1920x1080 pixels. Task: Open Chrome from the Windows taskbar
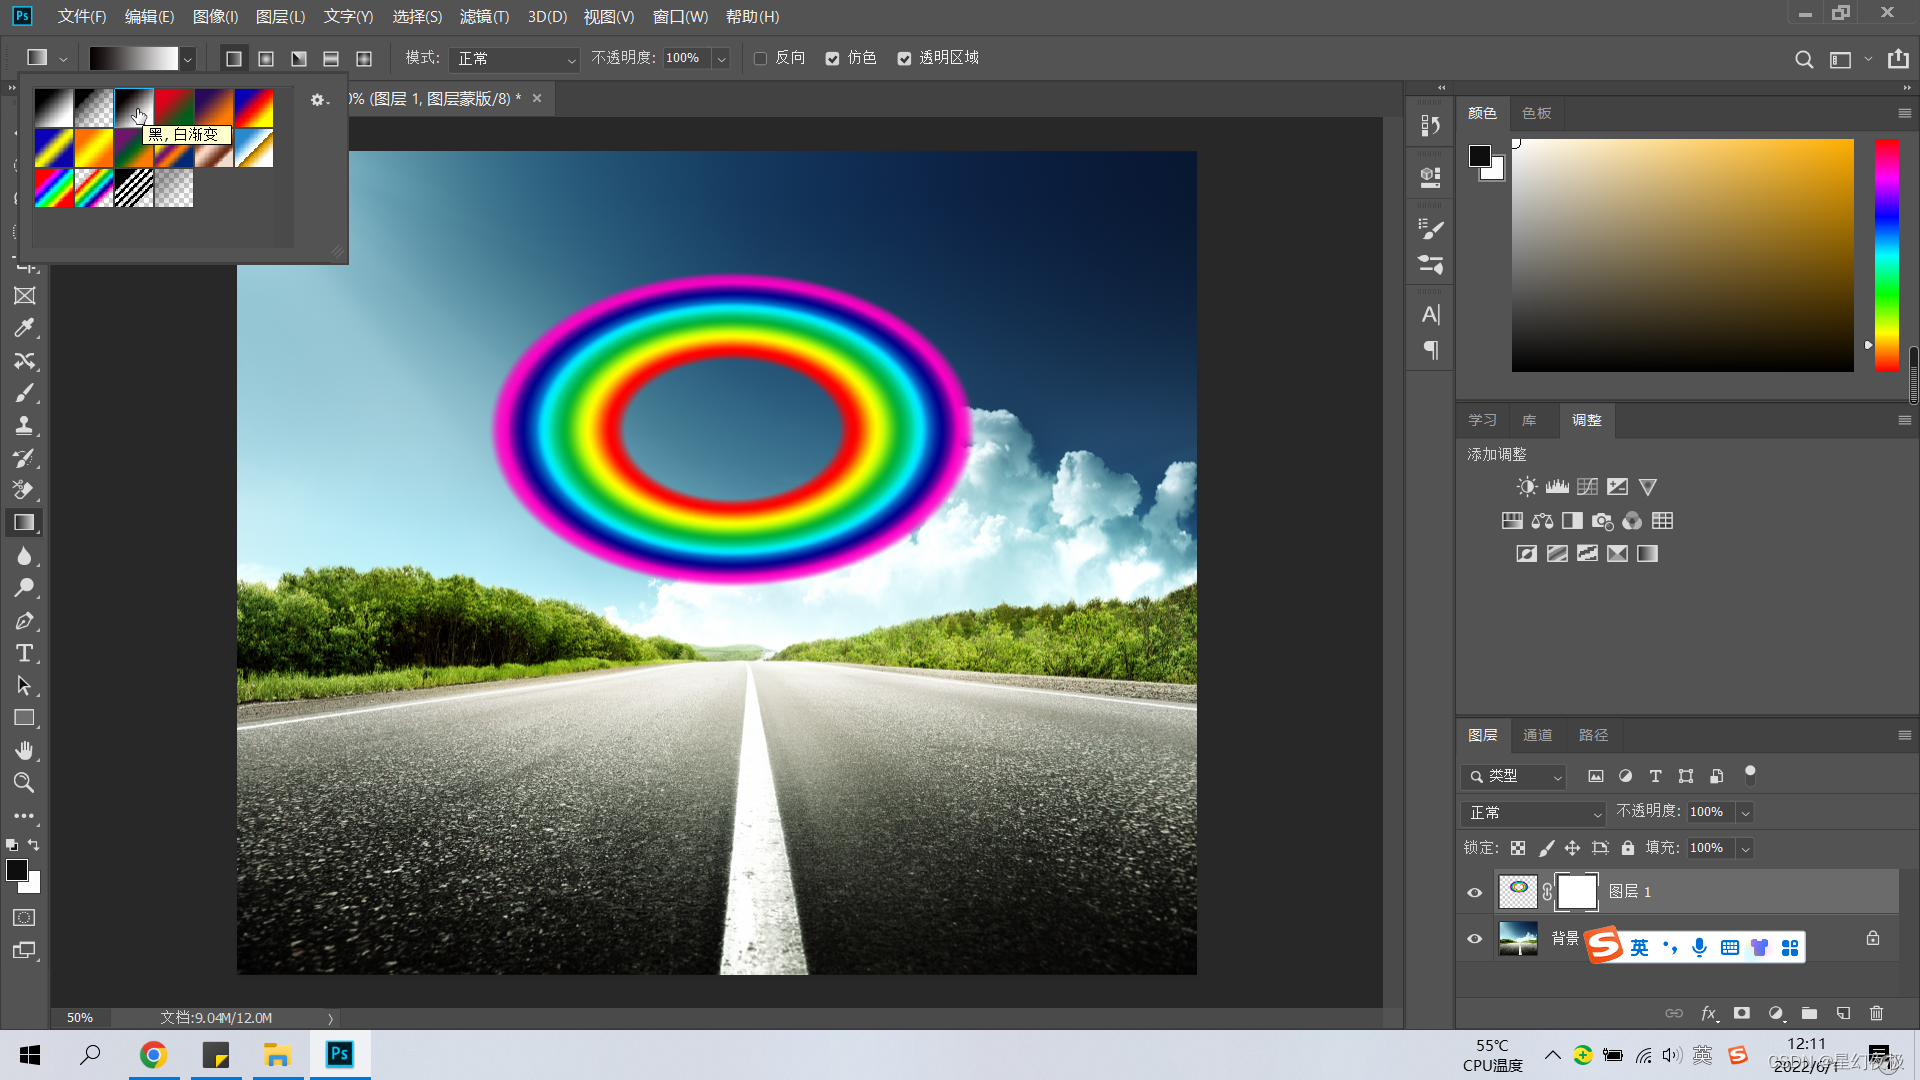coord(153,1055)
